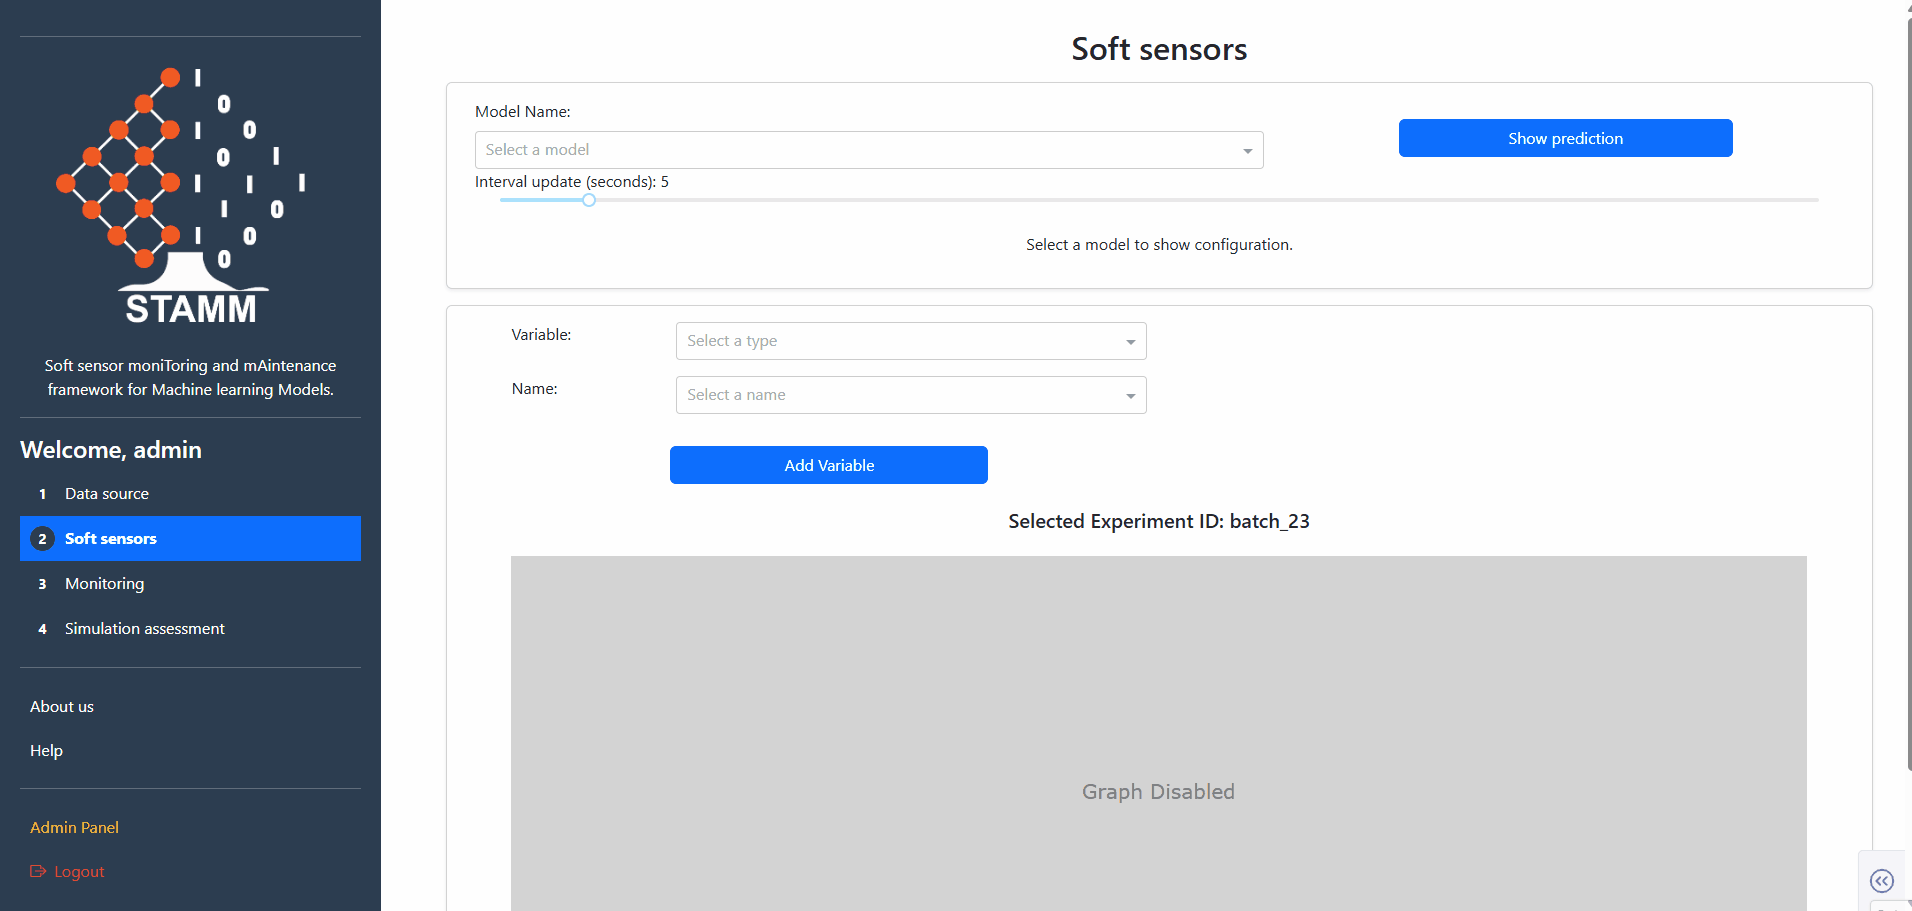
Task: Click the number 1 badge beside Data source
Action: (42, 493)
